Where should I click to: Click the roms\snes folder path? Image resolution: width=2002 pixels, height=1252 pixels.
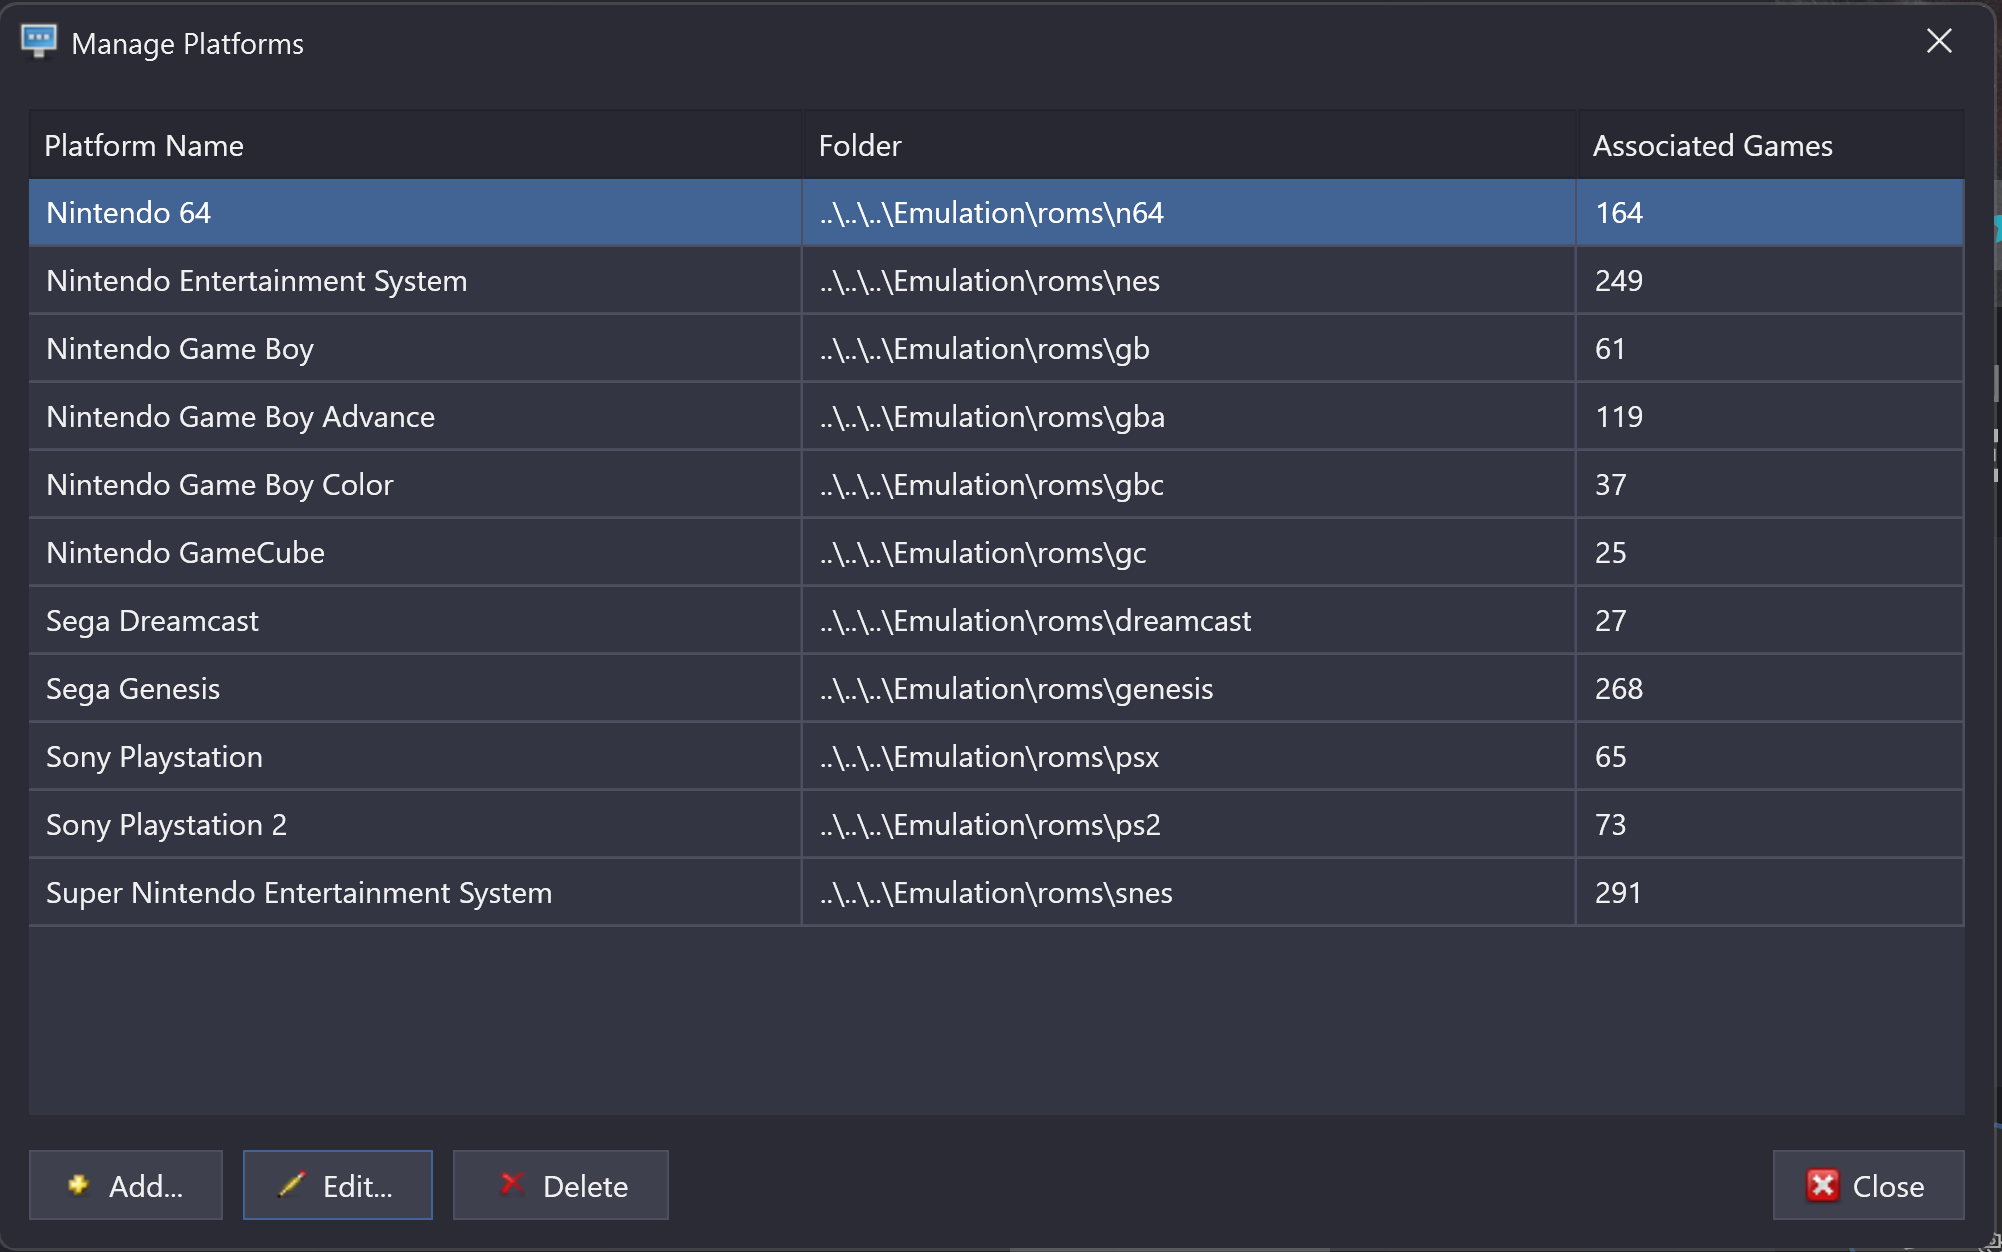(1189, 893)
